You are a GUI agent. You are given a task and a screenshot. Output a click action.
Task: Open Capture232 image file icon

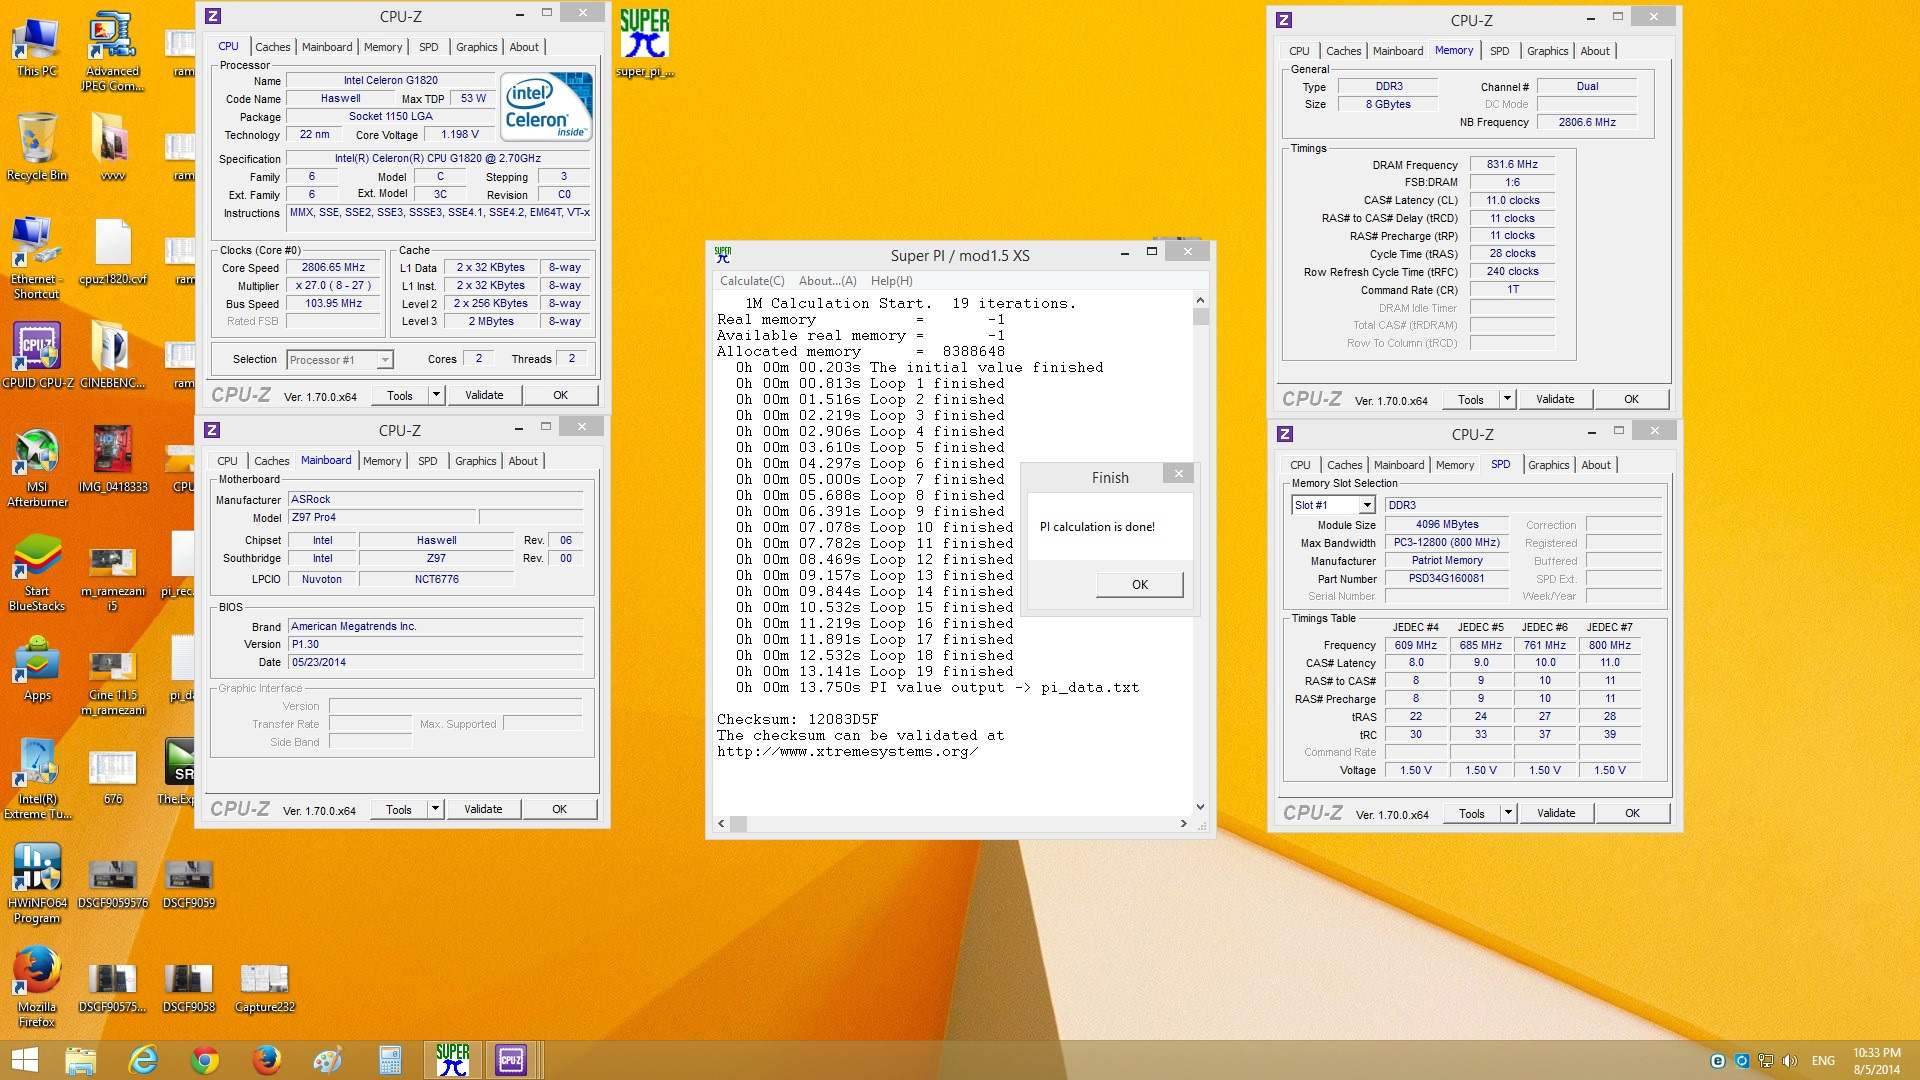click(264, 988)
